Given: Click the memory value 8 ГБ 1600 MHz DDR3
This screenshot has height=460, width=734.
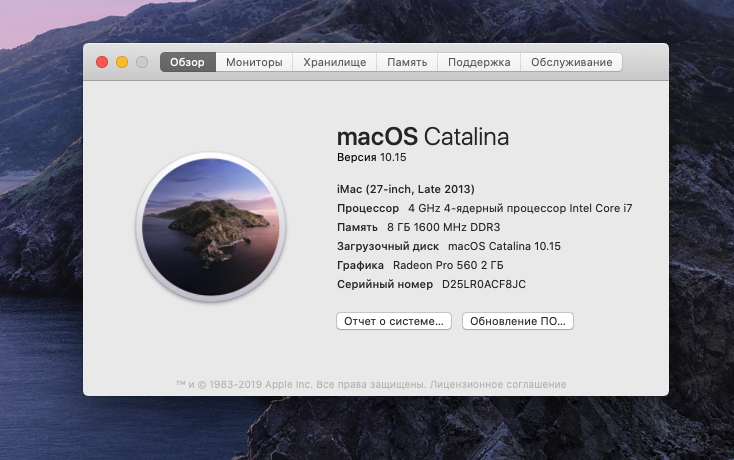Looking at the screenshot, I should click(x=443, y=227).
